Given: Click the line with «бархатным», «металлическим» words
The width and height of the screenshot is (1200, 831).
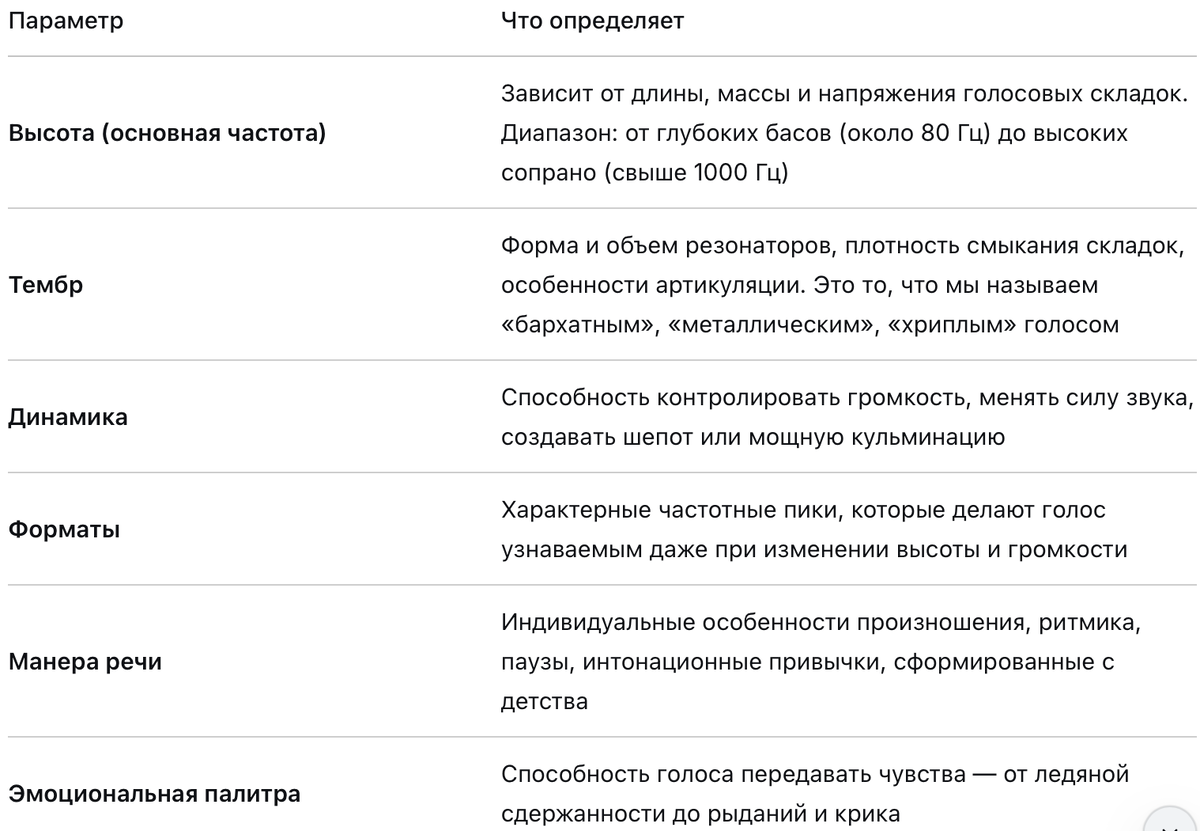Looking at the screenshot, I should 810,324.
